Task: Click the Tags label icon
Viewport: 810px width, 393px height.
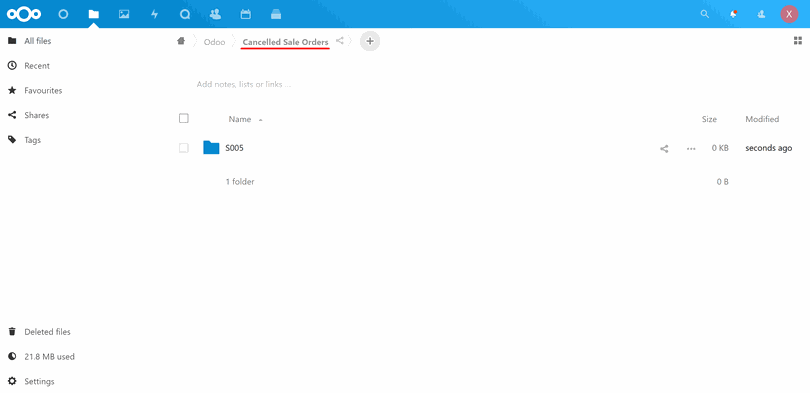Action: pyautogui.click(x=12, y=140)
